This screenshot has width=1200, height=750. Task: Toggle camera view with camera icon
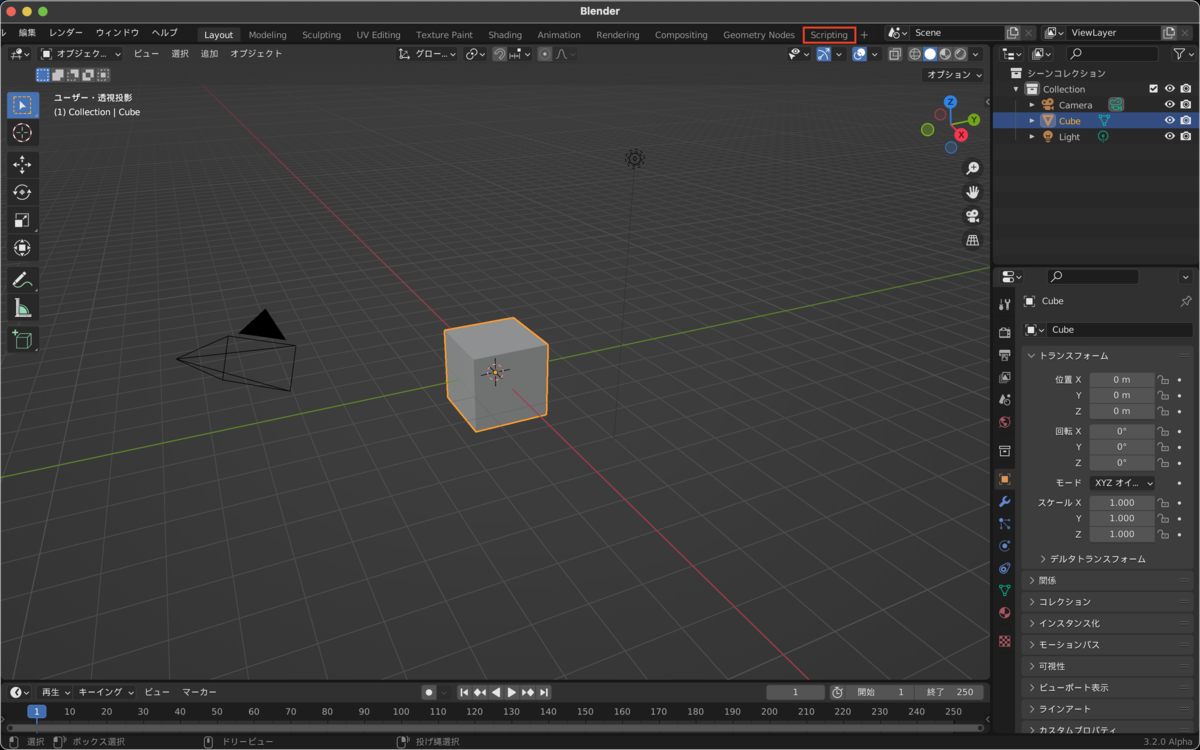tap(972, 217)
